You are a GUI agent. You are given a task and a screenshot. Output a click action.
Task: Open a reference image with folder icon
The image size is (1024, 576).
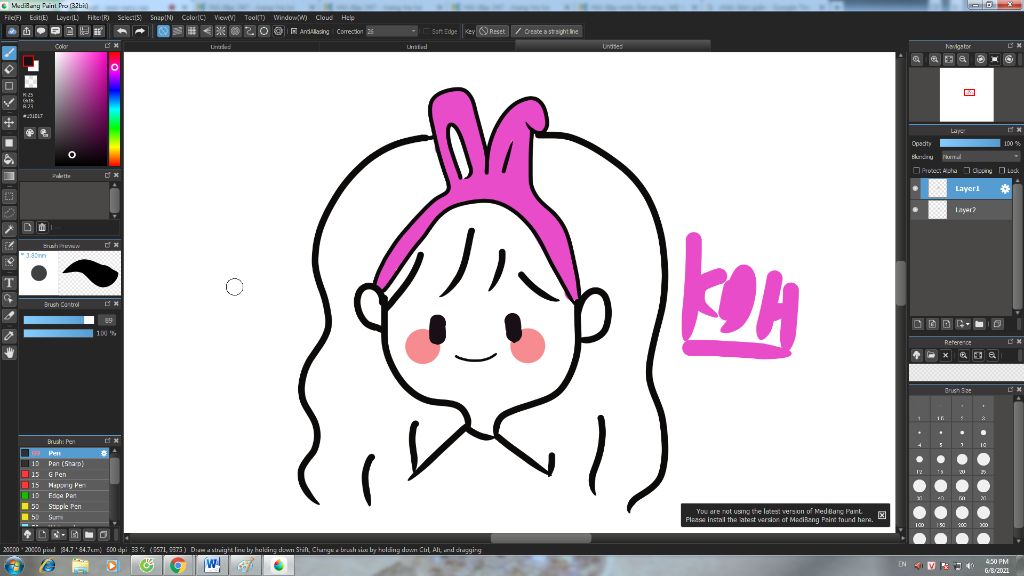(931, 355)
